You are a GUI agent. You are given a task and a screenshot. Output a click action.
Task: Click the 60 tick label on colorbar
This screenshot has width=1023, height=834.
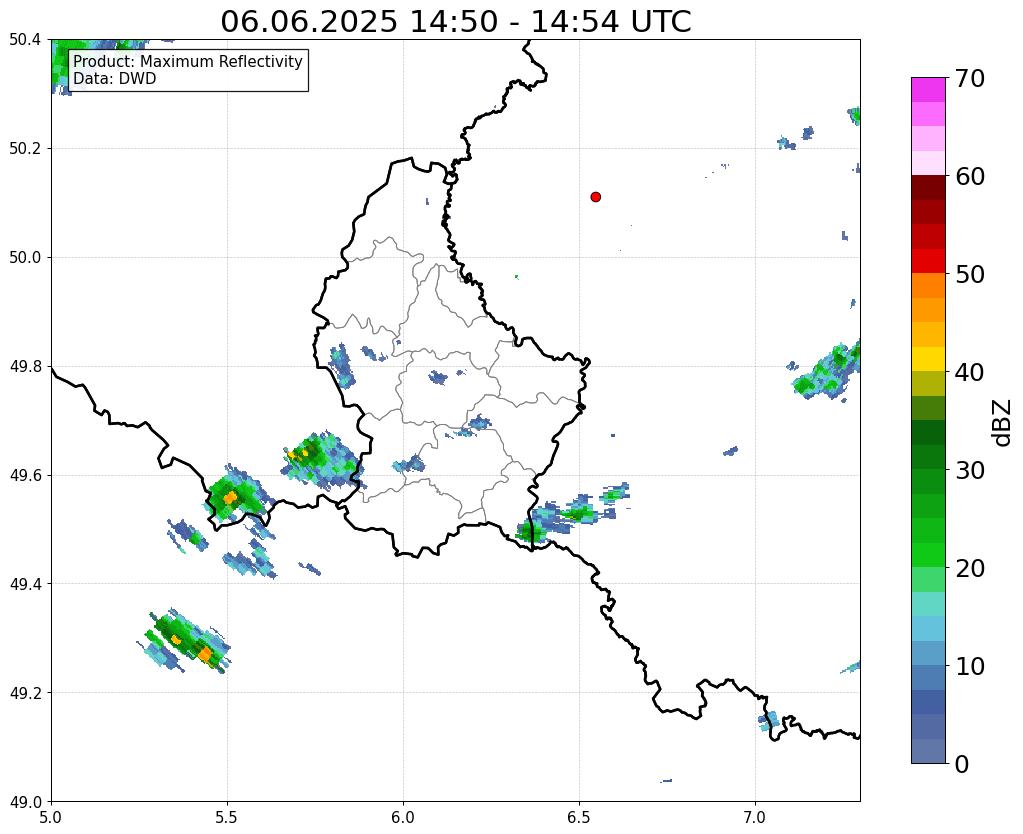pos(970,176)
